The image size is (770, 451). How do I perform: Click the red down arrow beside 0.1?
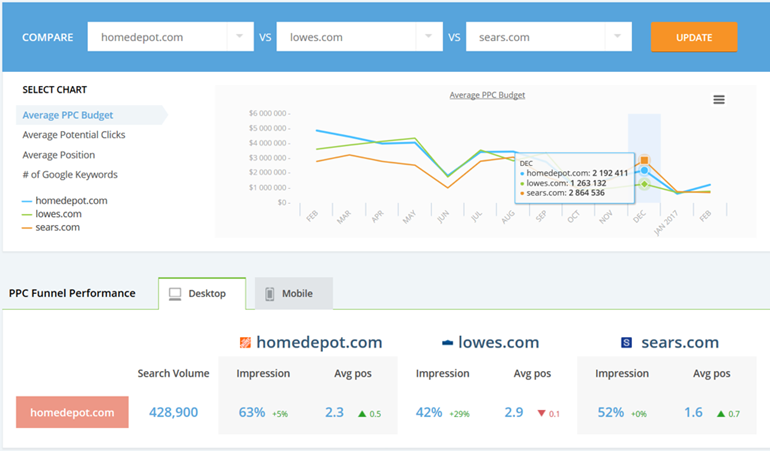pos(542,414)
